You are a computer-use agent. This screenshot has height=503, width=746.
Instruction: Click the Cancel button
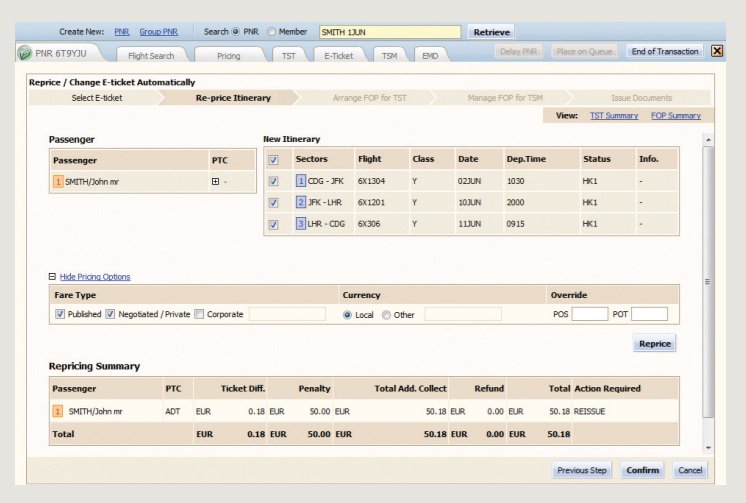pos(690,470)
